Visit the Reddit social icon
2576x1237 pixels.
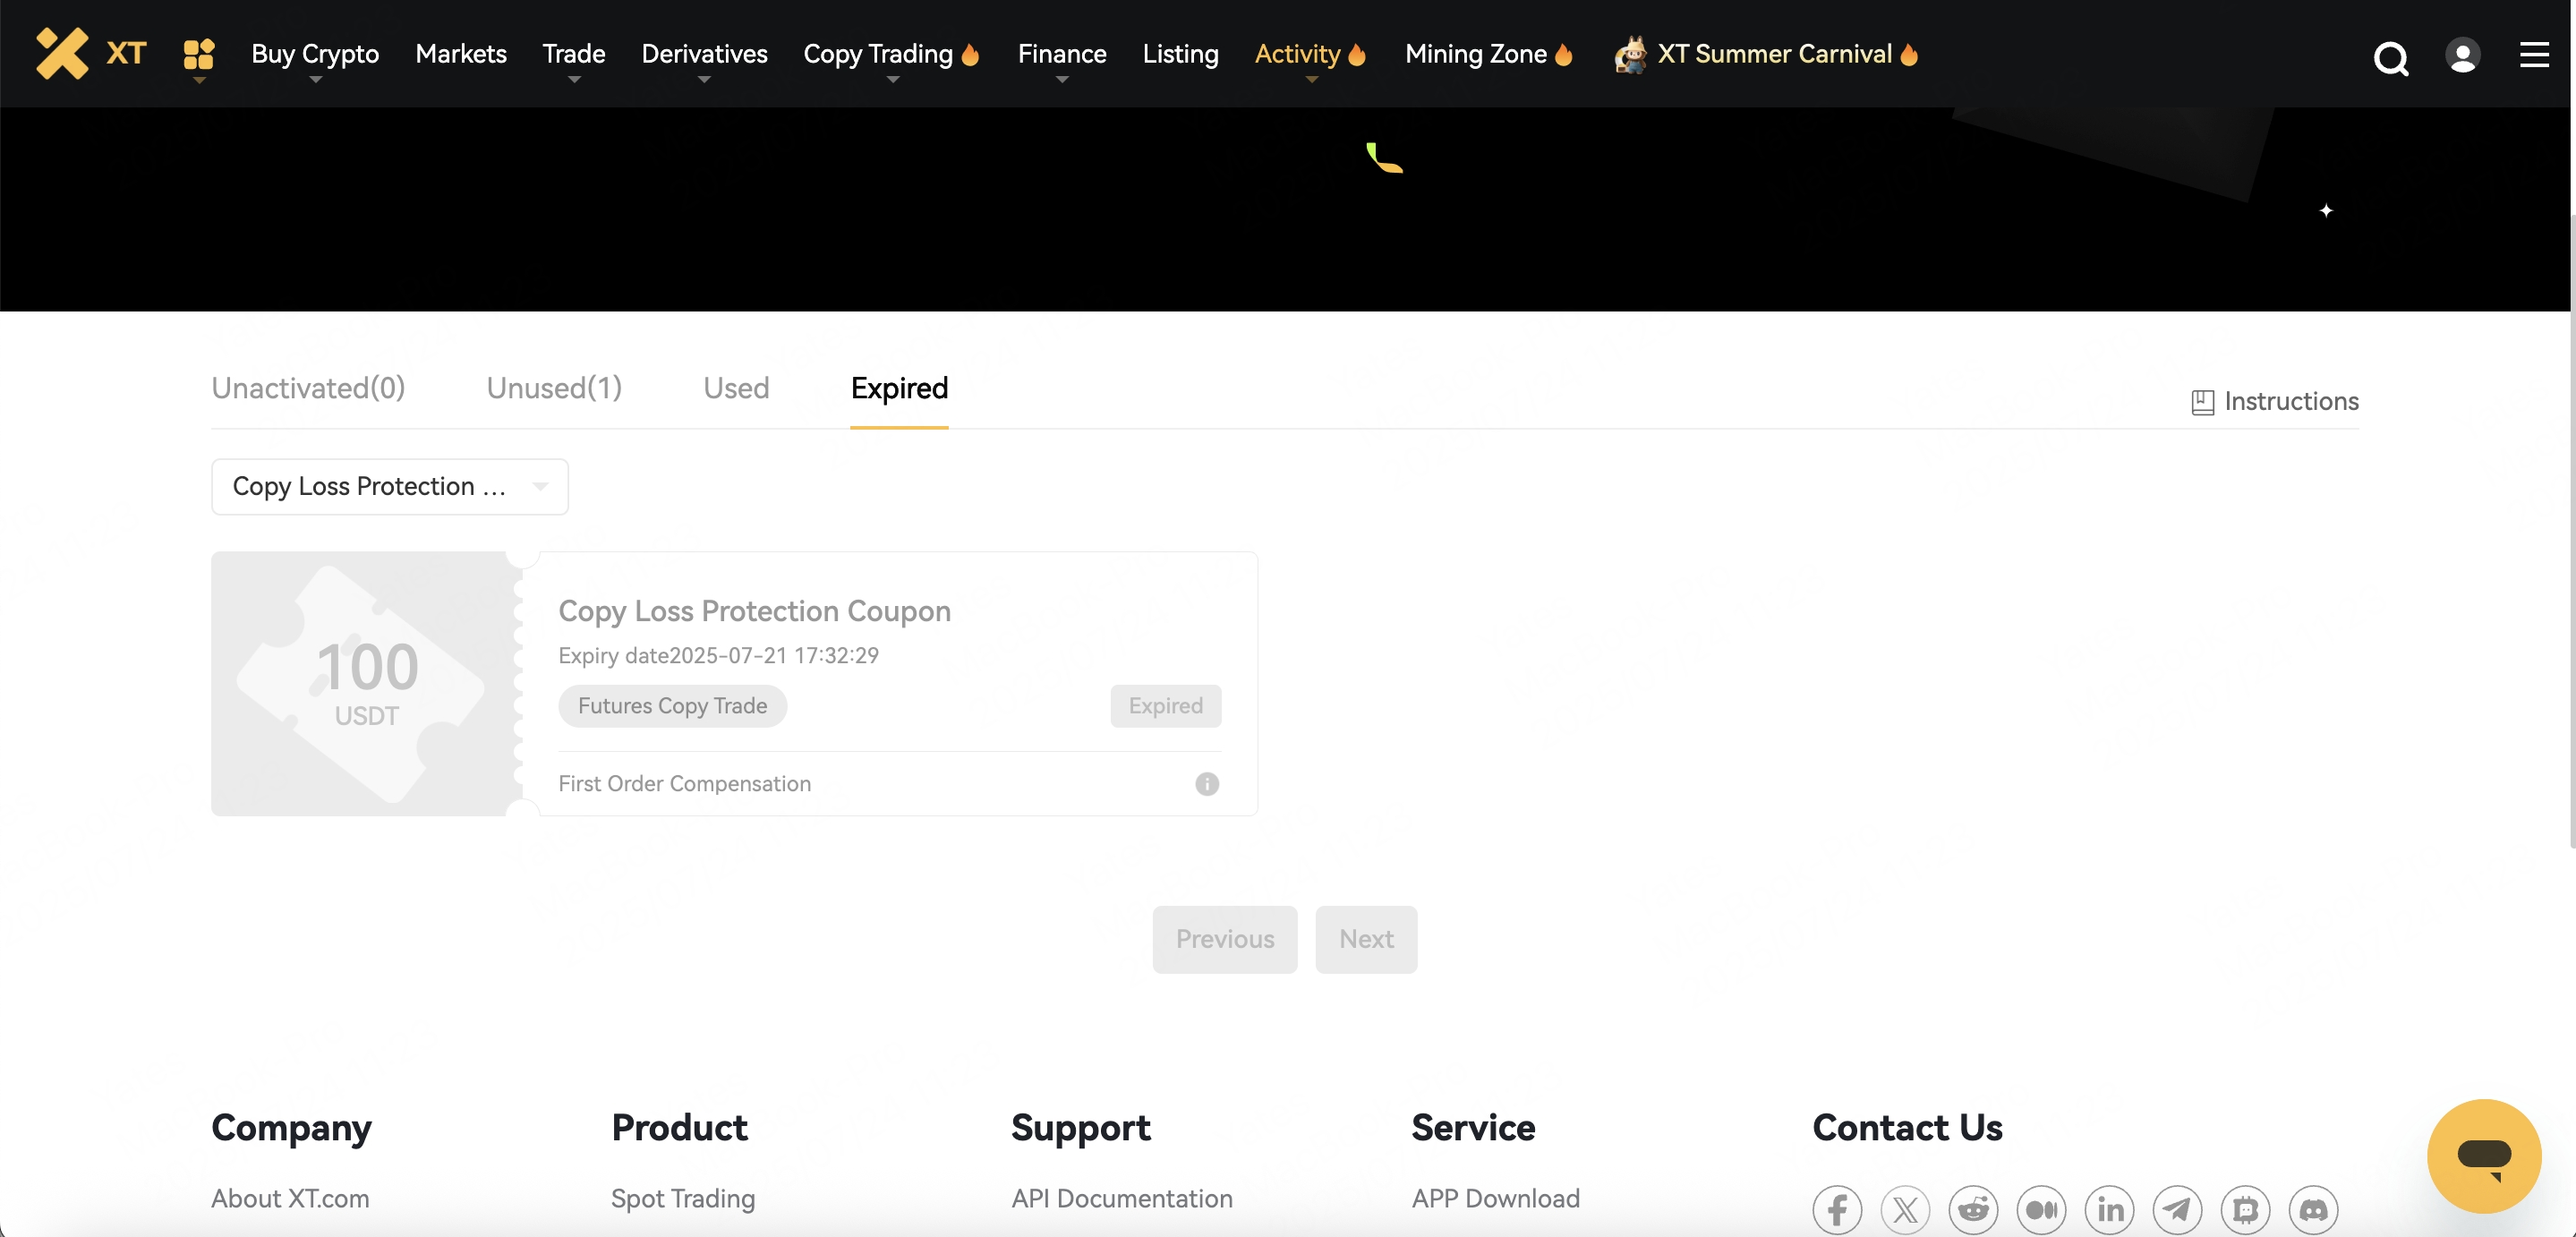pyautogui.click(x=1973, y=1210)
